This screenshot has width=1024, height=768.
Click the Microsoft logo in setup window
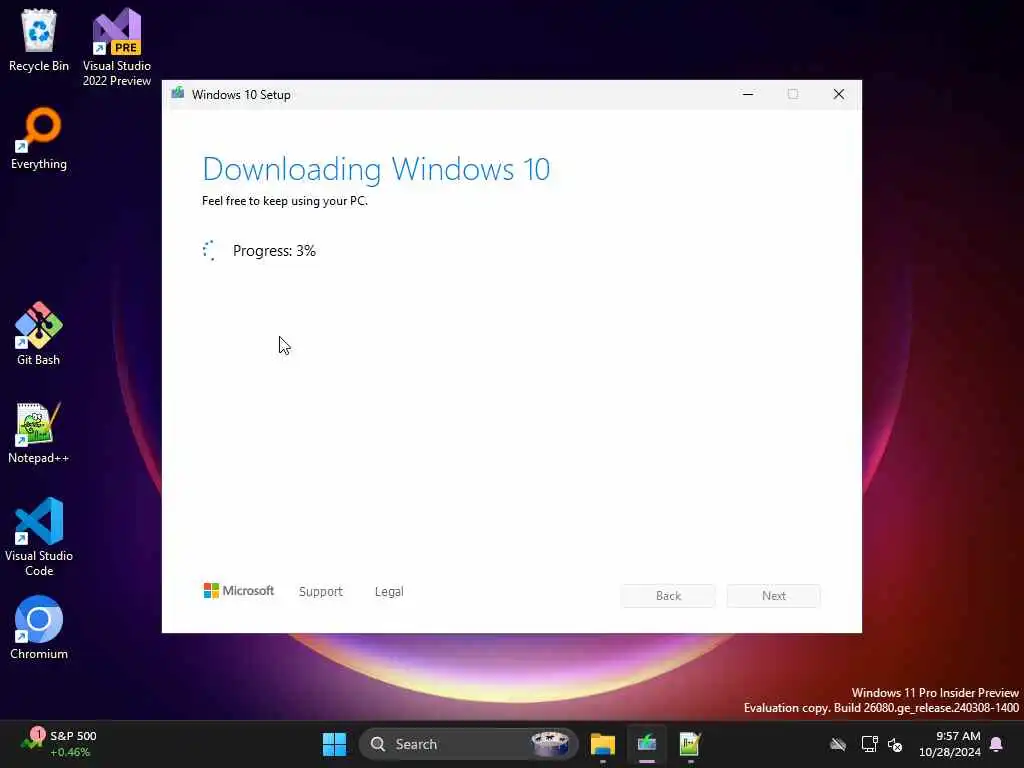pos(239,591)
